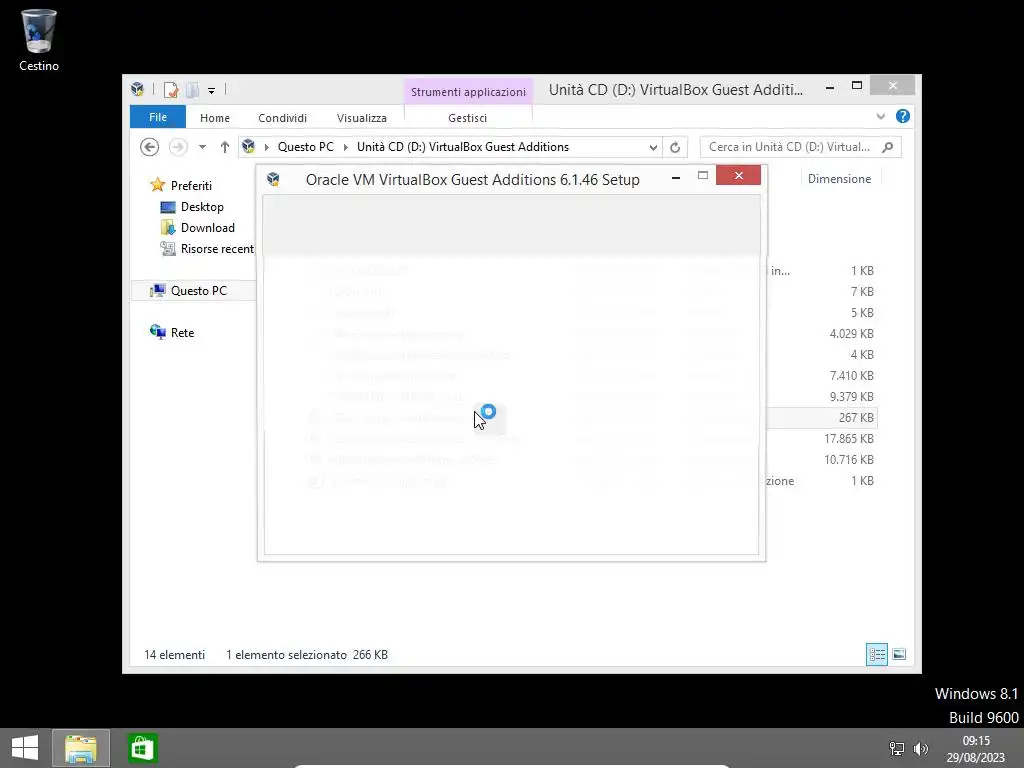Select Preferiti in the navigation pane
The image size is (1024, 768).
tap(181, 185)
